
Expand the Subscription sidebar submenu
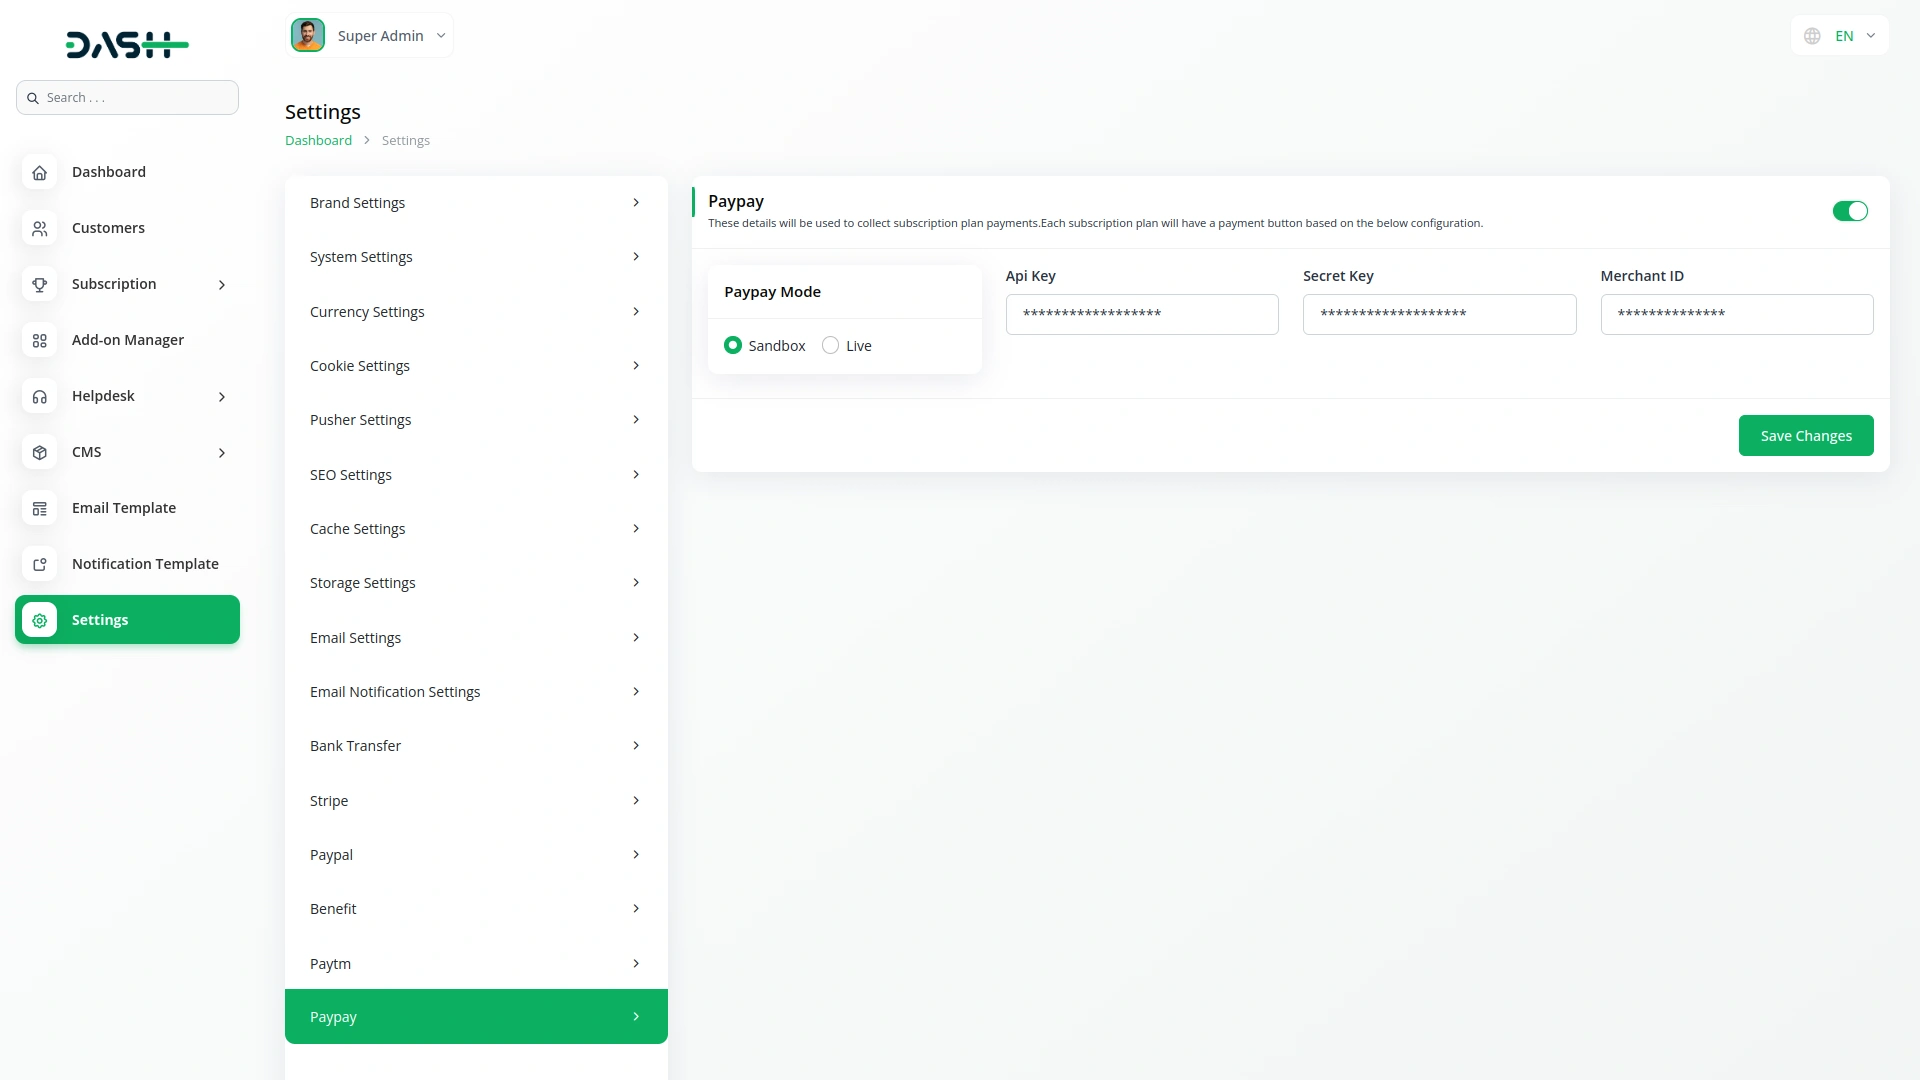coord(221,285)
